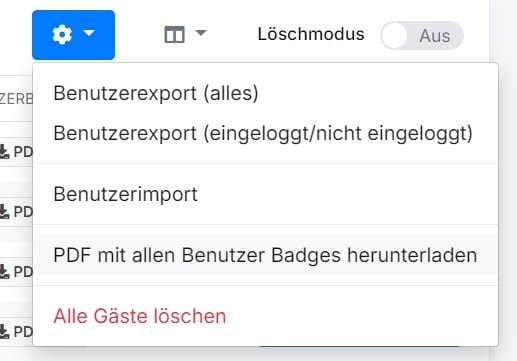Expand the column layout dropdown arrow
Viewport: 517px width, 361px height.
(x=201, y=33)
